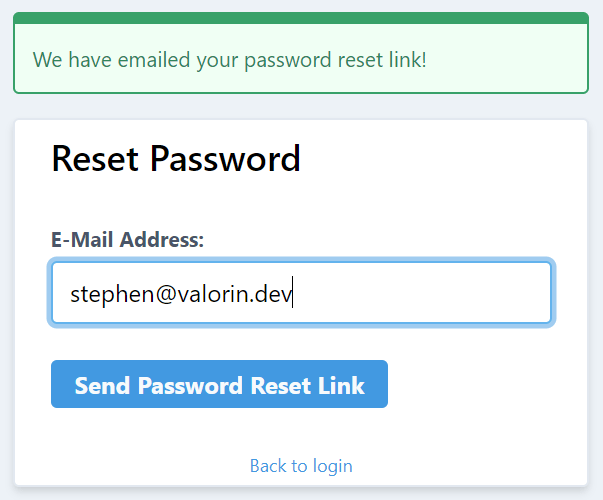Place cursor in stephen@valorin.dev text
The height and width of the screenshot is (500, 603).
[181, 294]
